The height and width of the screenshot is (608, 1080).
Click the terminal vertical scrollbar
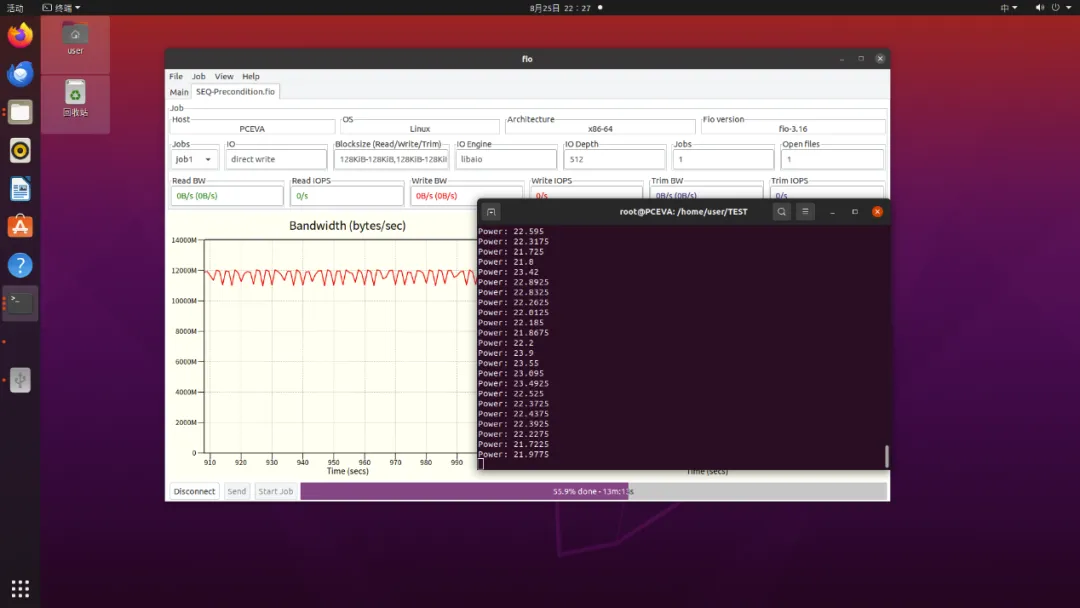886,456
